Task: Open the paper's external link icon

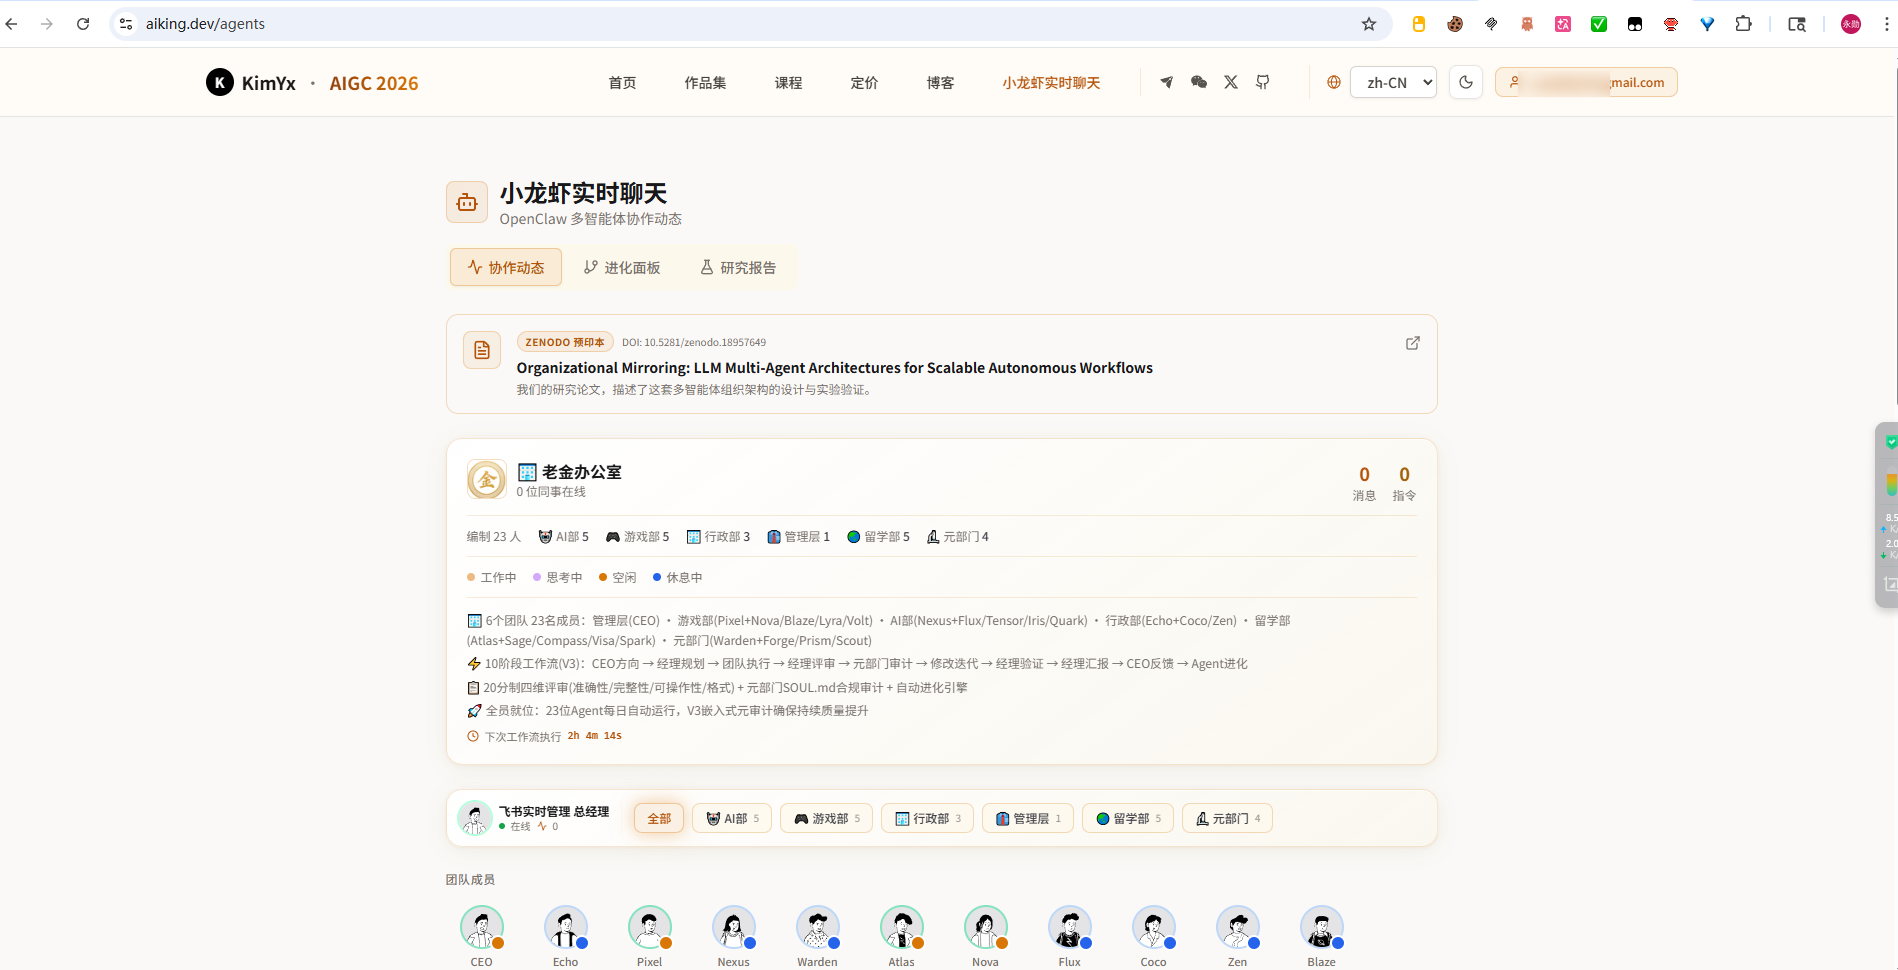Action: click(x=1413, y=343)
